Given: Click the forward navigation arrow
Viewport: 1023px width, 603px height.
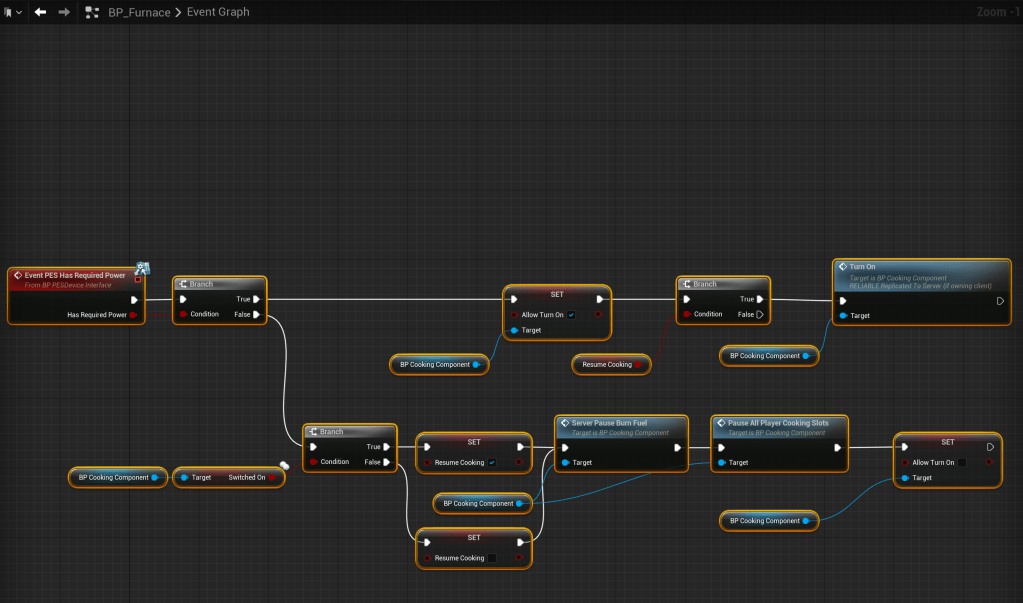Looking at the screenshot, I should (x=64, y=12).
